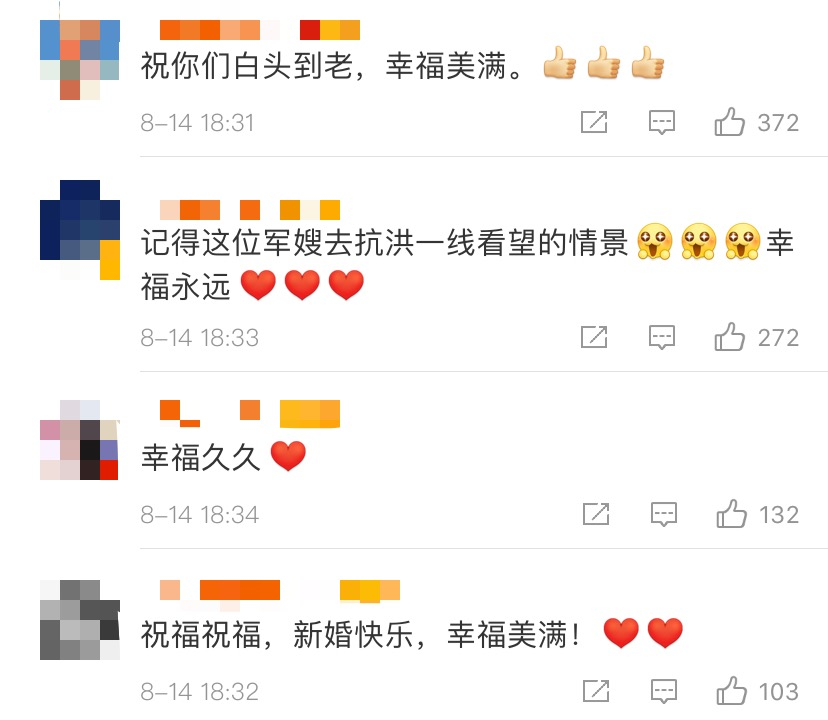Open avatar of the first commenter
The image size is (828, 720).
pos(80,60)
